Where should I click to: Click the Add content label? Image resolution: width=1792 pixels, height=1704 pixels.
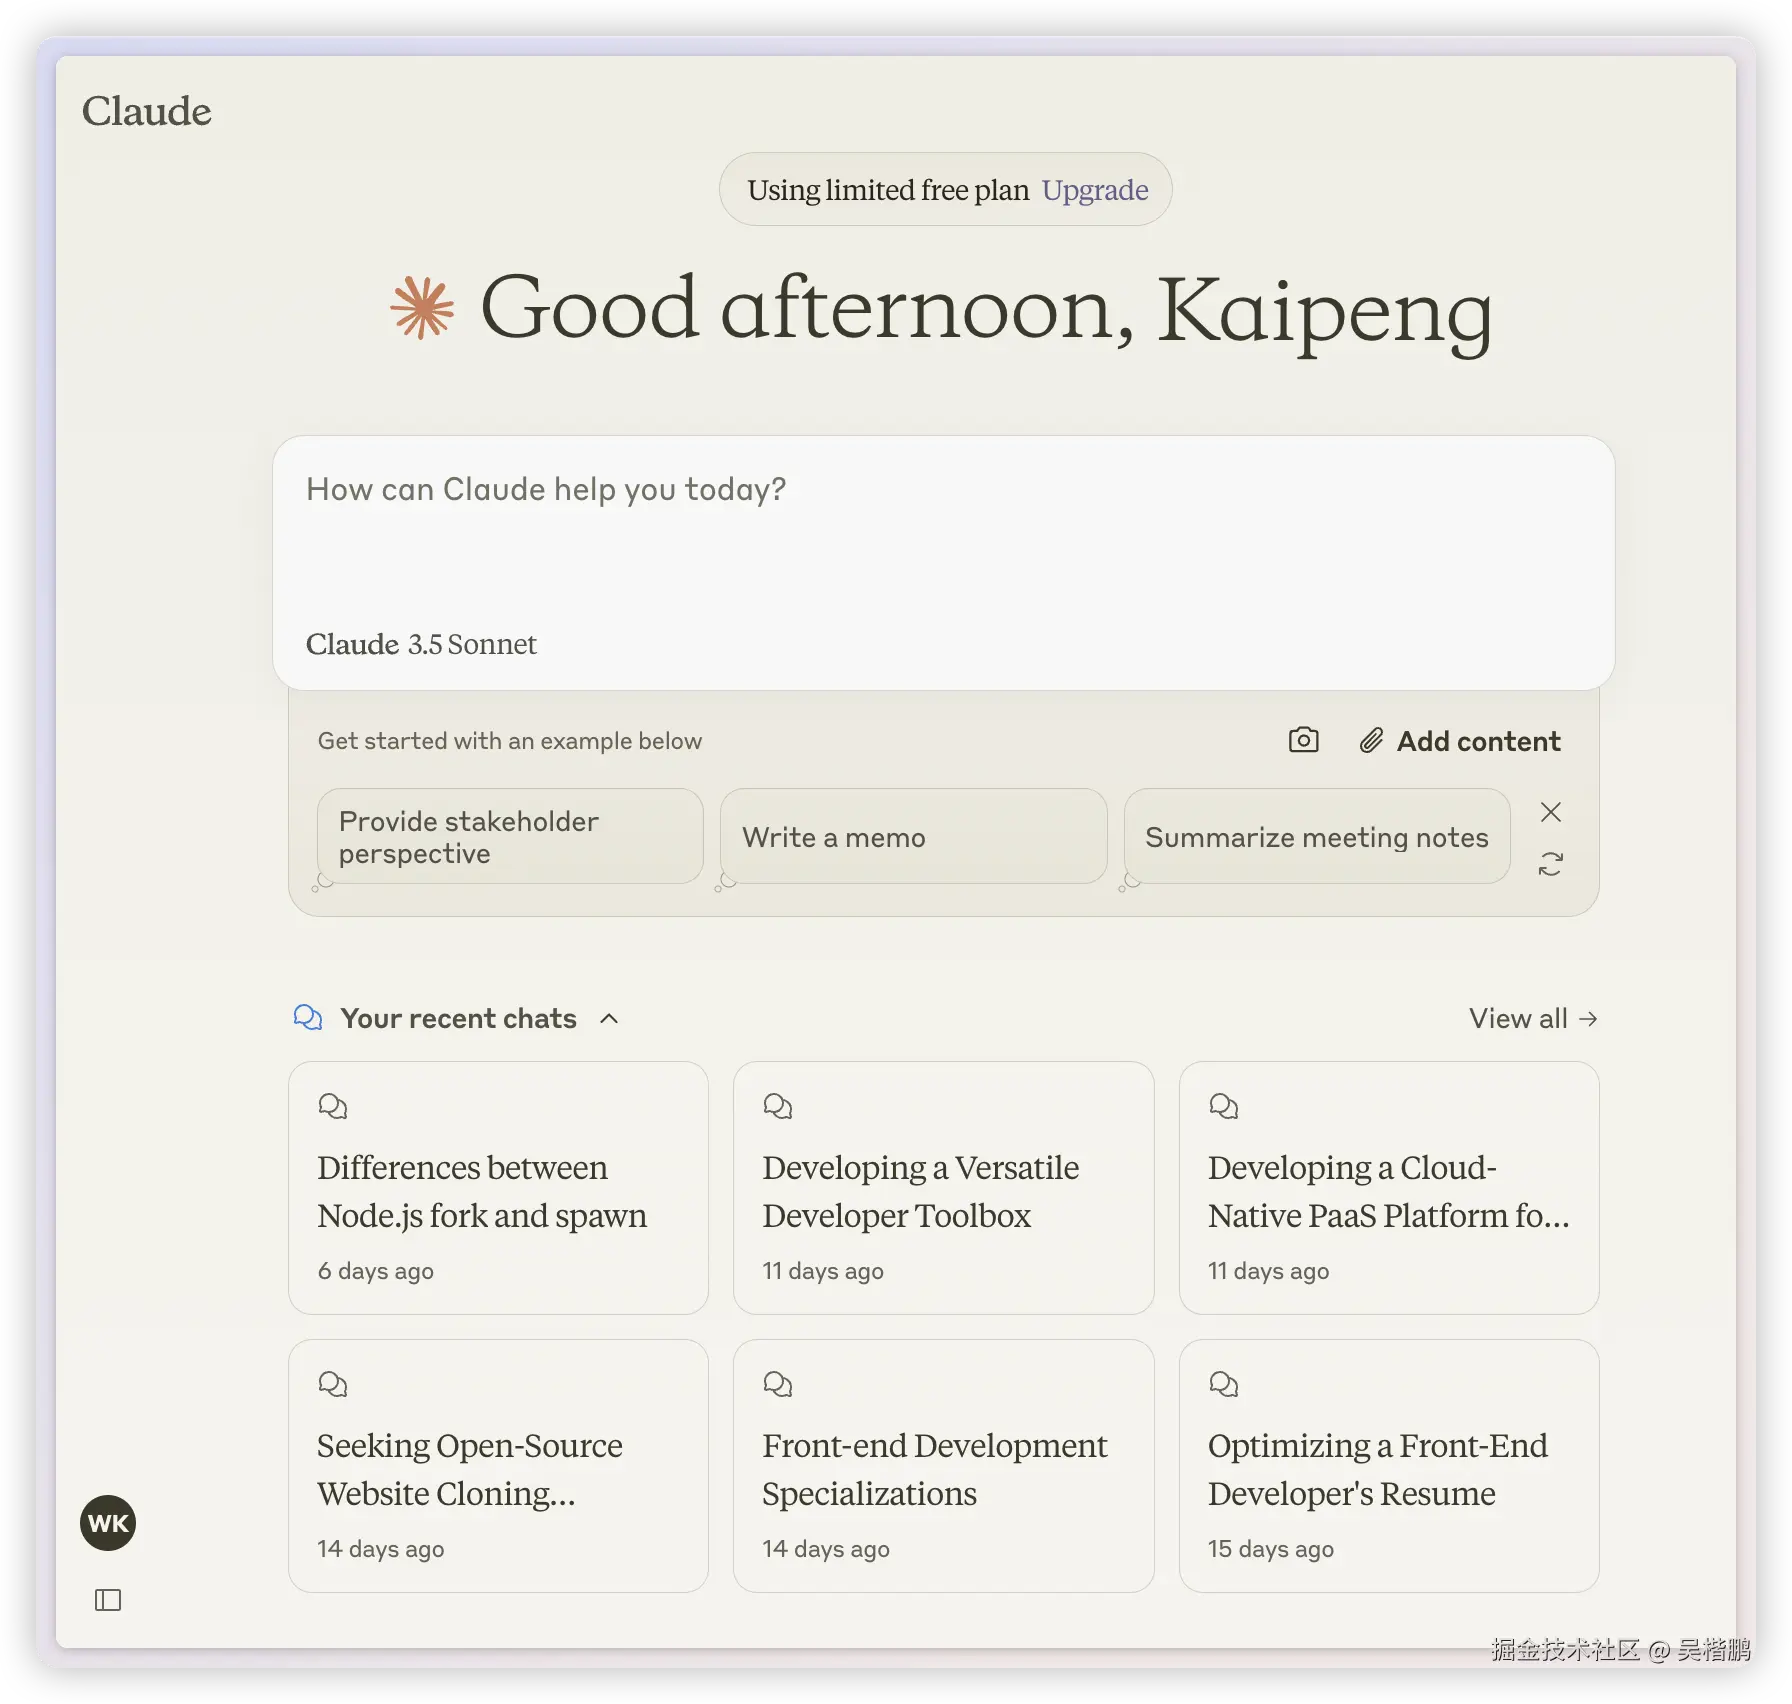tap(1478, 741)
